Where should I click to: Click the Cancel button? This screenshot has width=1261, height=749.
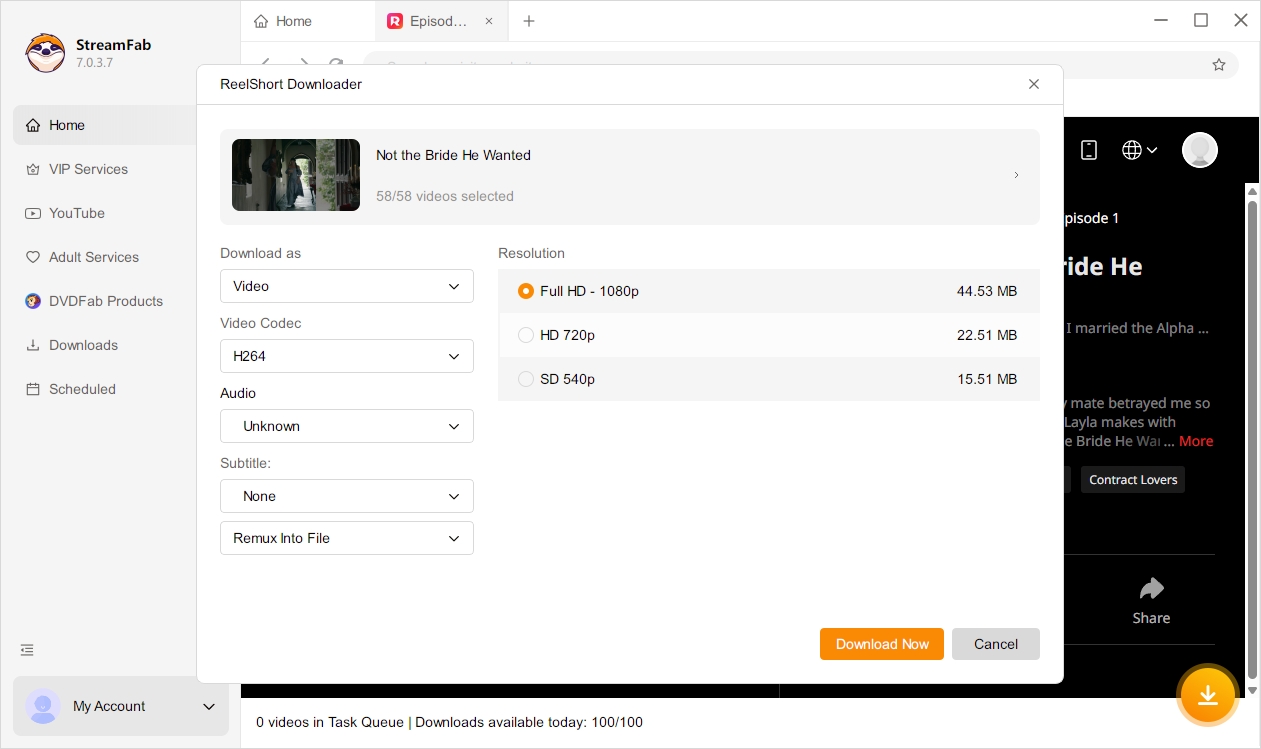click(996, 644)
